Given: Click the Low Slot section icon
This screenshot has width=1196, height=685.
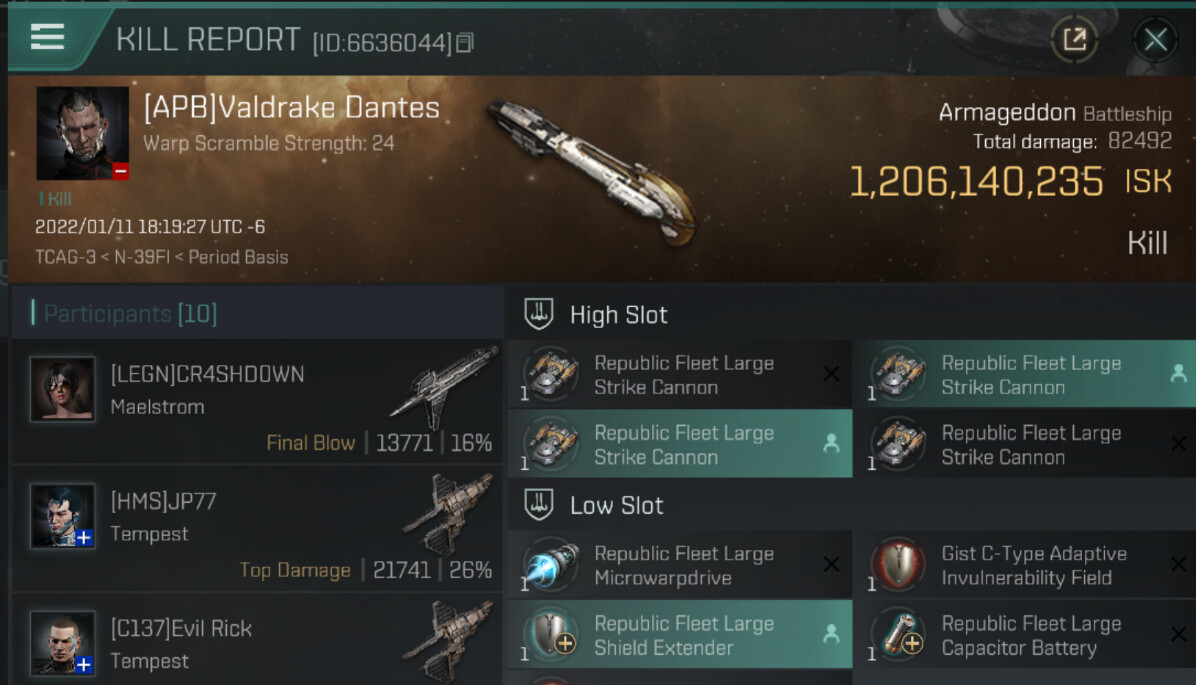Looking at the screenshot, I should coord(539,505).
